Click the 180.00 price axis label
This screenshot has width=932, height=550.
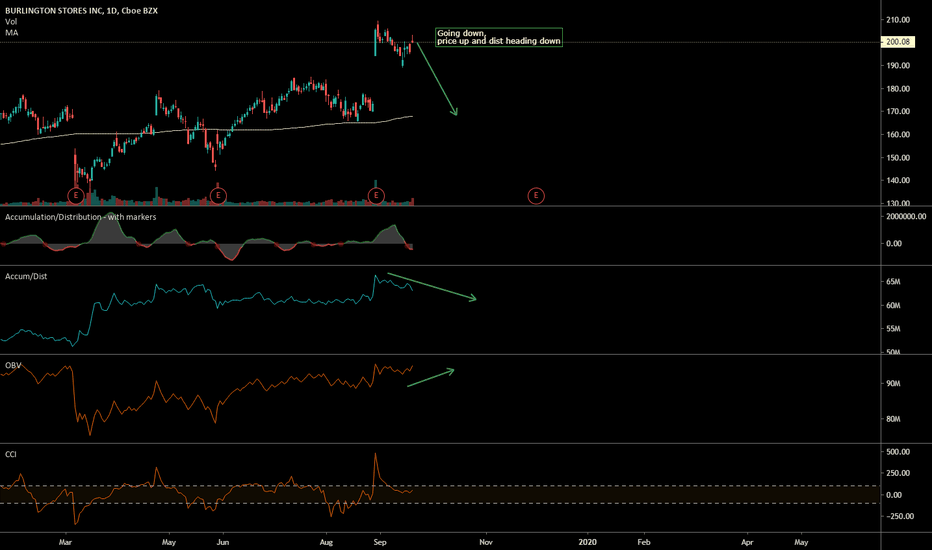898,89
